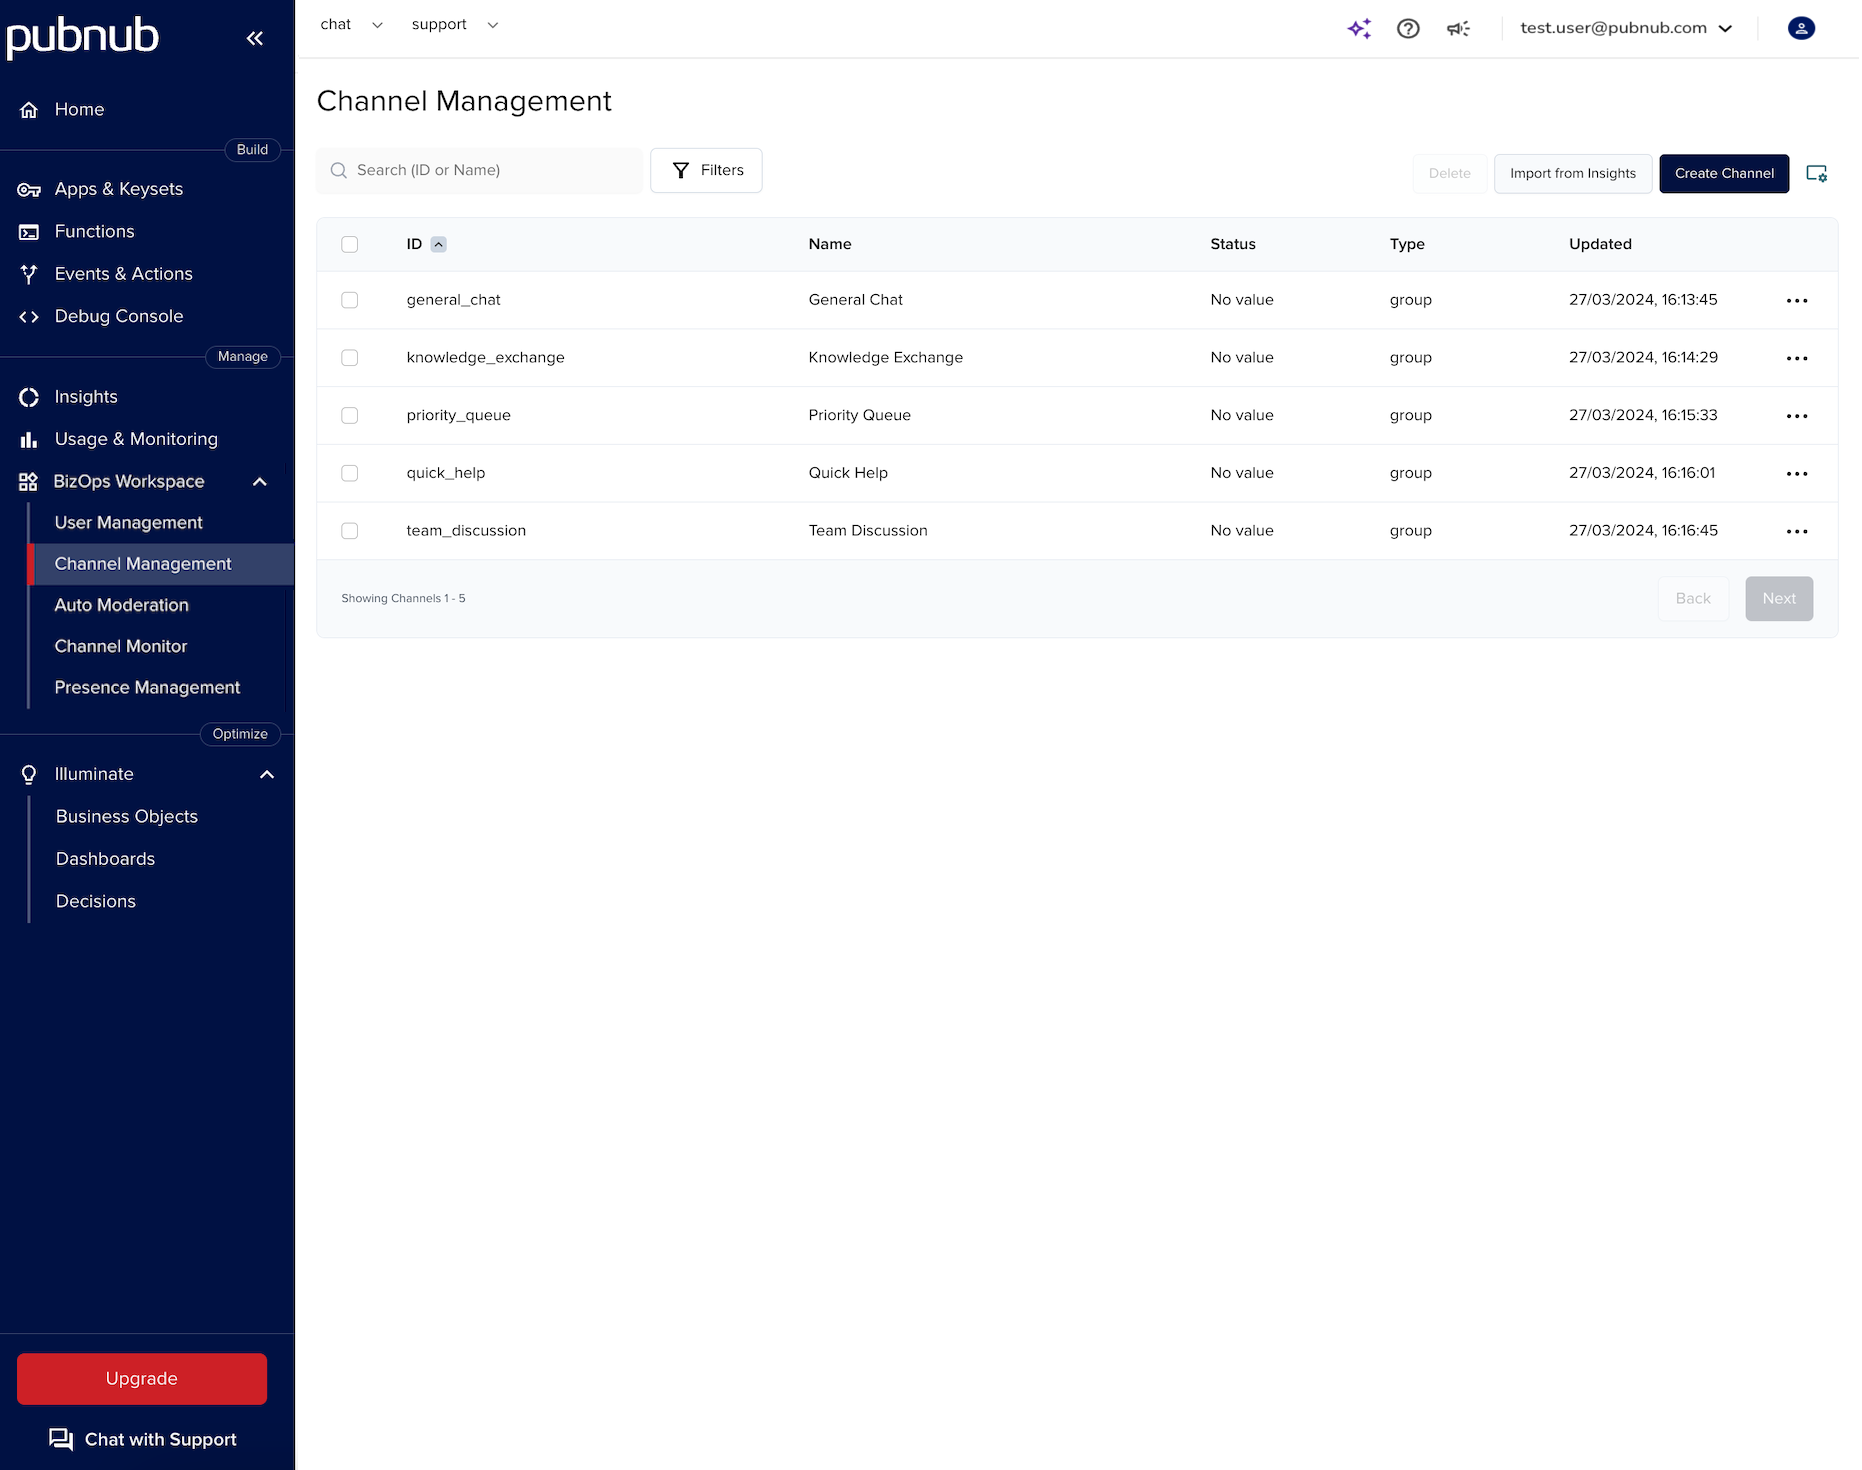Viewport: 1862px width, 1470px height.
Task: Select the general_chat row checkbox
Action: point(349,300)
